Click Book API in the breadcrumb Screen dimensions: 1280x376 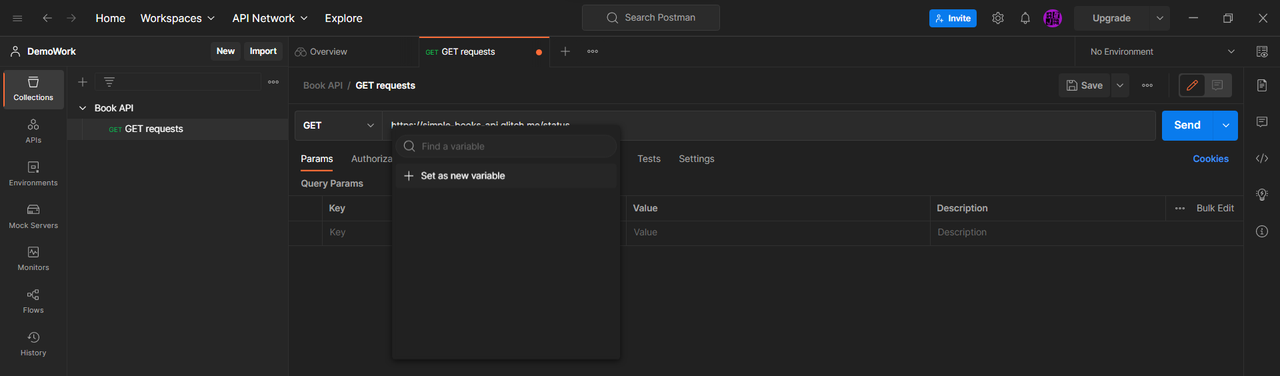click(322, 85)
